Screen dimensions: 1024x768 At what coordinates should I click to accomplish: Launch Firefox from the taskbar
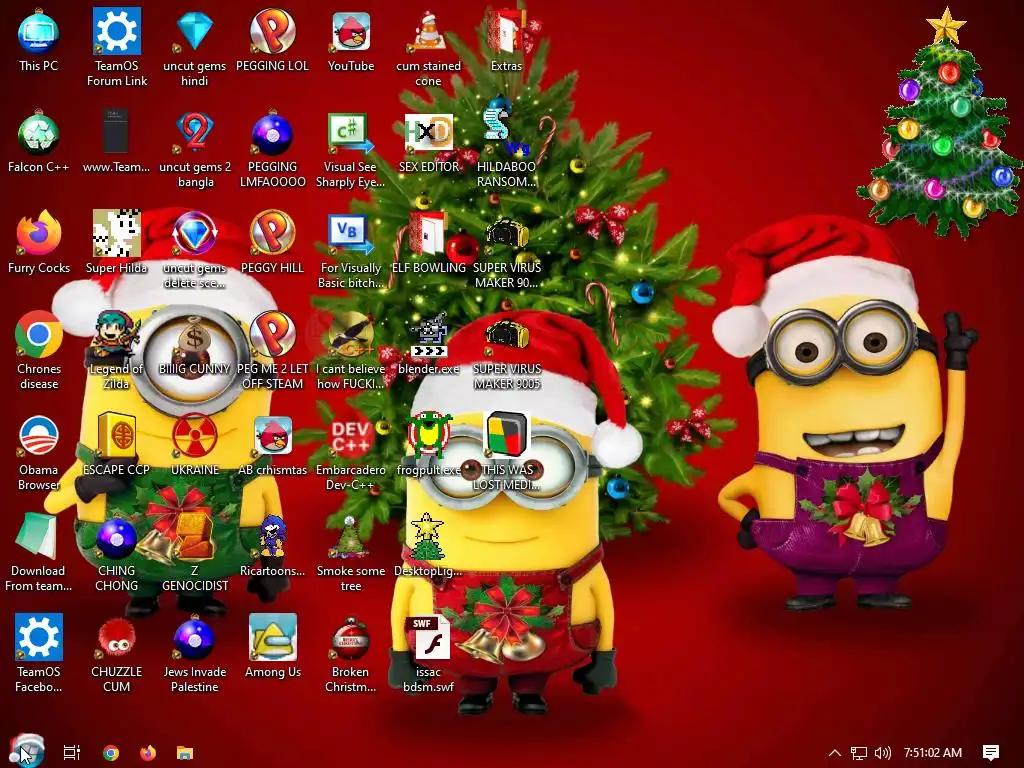point(148,752)
